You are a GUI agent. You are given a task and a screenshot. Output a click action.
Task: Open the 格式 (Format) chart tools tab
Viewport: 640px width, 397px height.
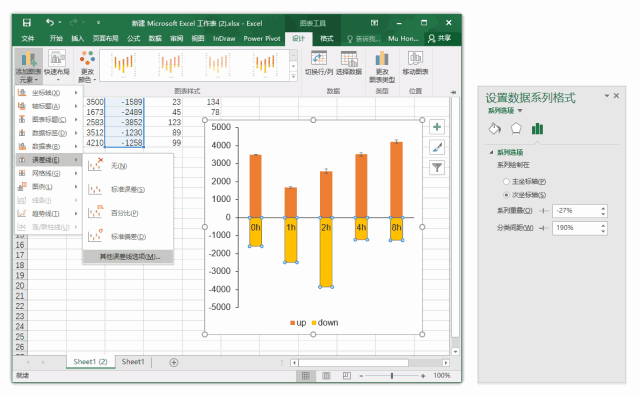click(327, 38)
